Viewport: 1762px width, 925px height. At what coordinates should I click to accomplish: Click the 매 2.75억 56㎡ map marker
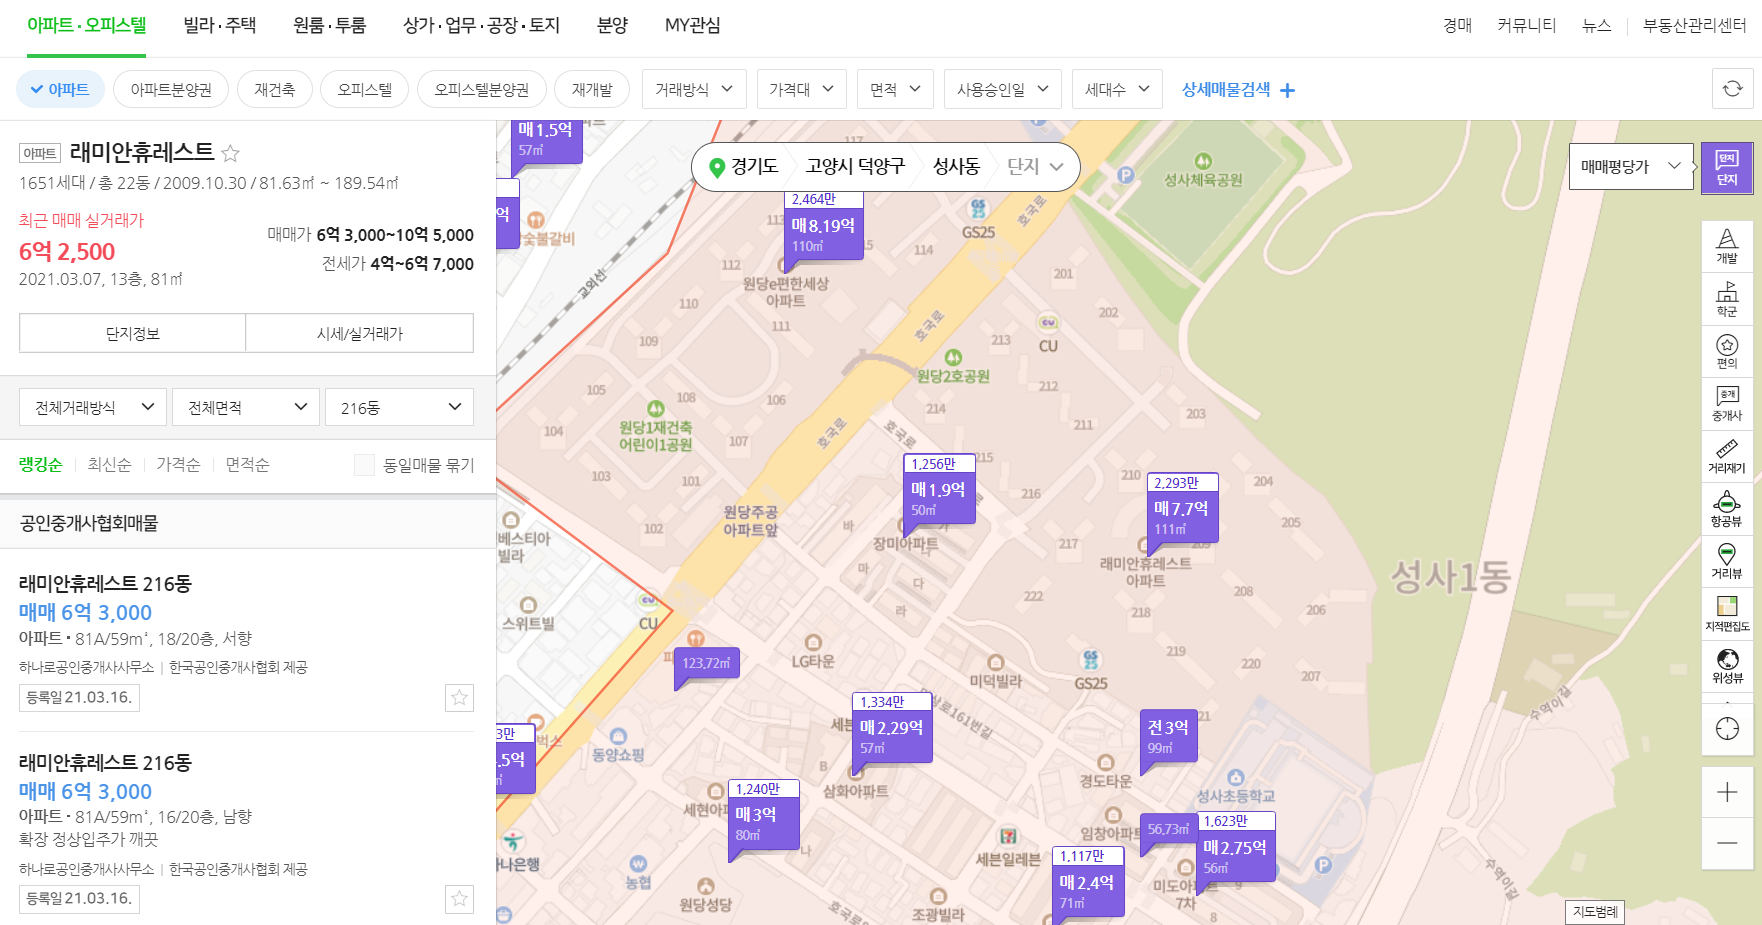(x=1236, y=847)
